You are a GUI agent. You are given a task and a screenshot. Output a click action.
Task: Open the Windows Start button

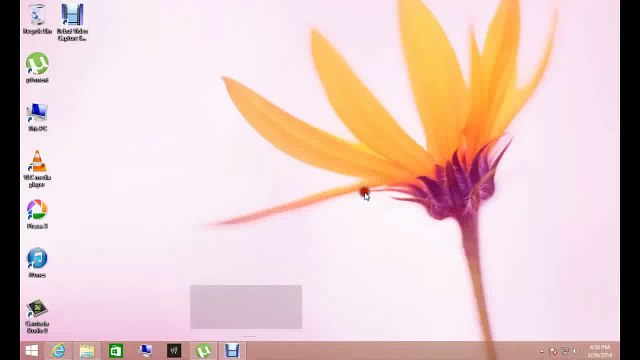31,351
